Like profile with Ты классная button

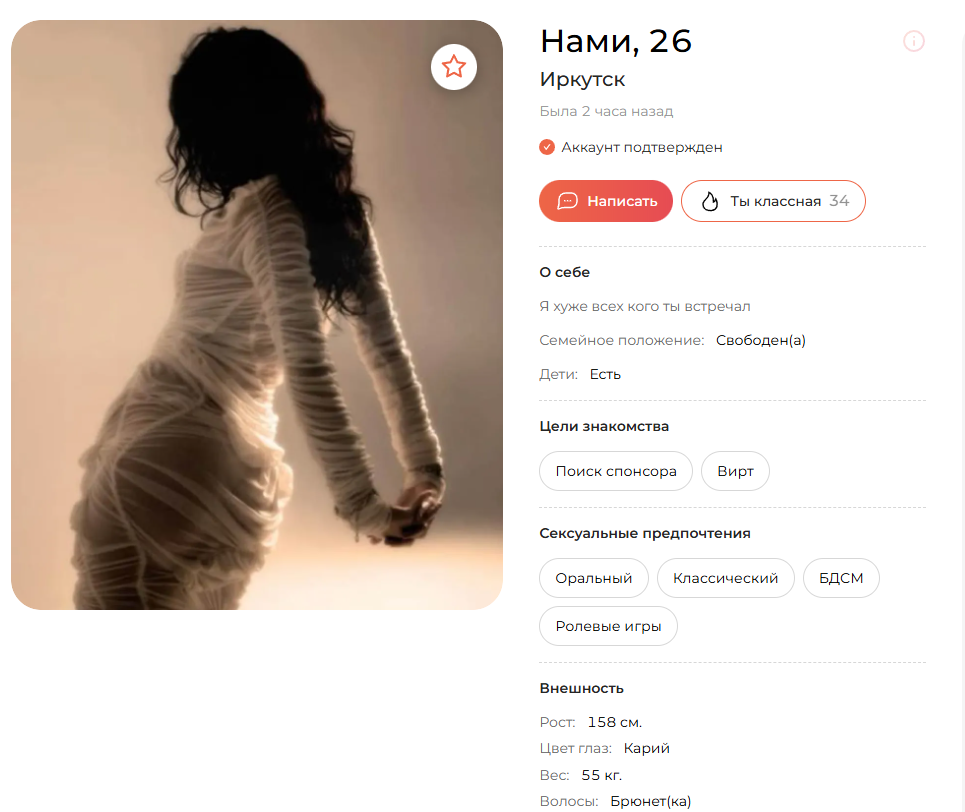pos(773,201)
